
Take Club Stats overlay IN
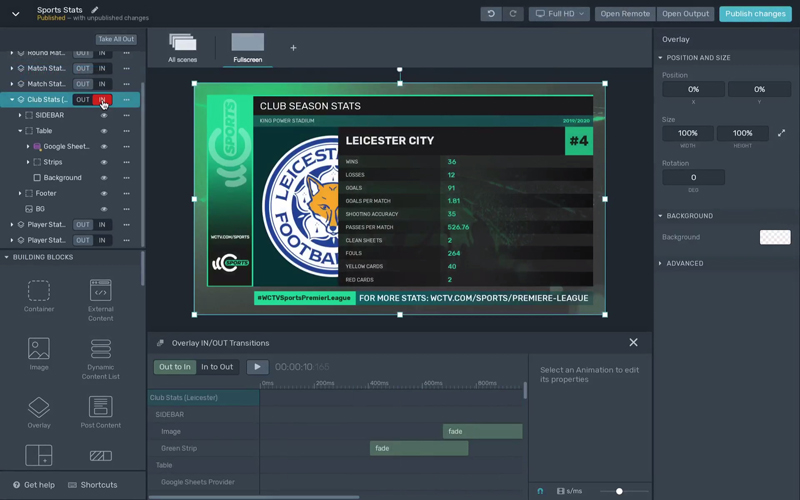pyautogui.click(x=102, y=99)
